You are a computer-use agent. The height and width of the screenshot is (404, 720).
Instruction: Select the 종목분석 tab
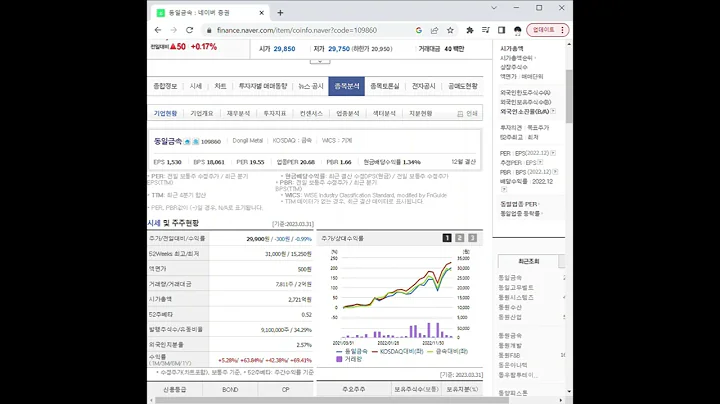click(x=347, y=86)
